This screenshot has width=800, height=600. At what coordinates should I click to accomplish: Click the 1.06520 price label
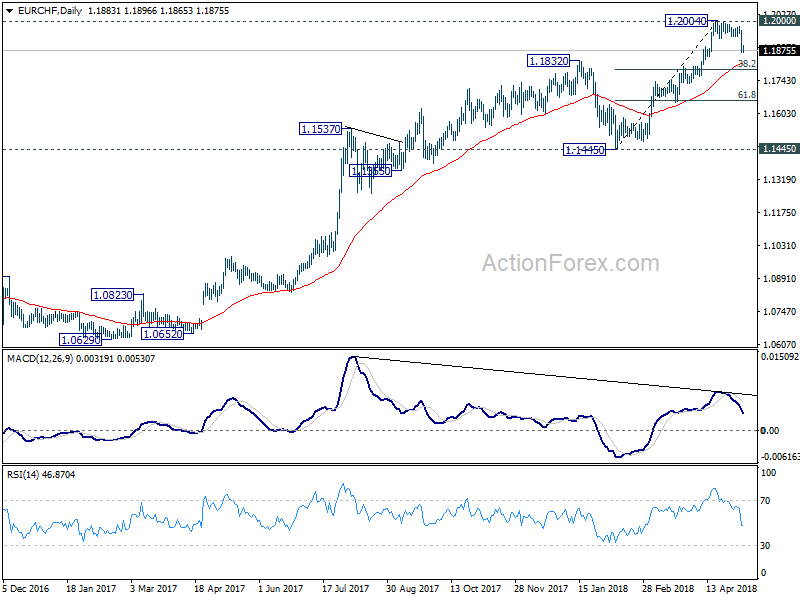pyautogui.click(x=162, y=334)
